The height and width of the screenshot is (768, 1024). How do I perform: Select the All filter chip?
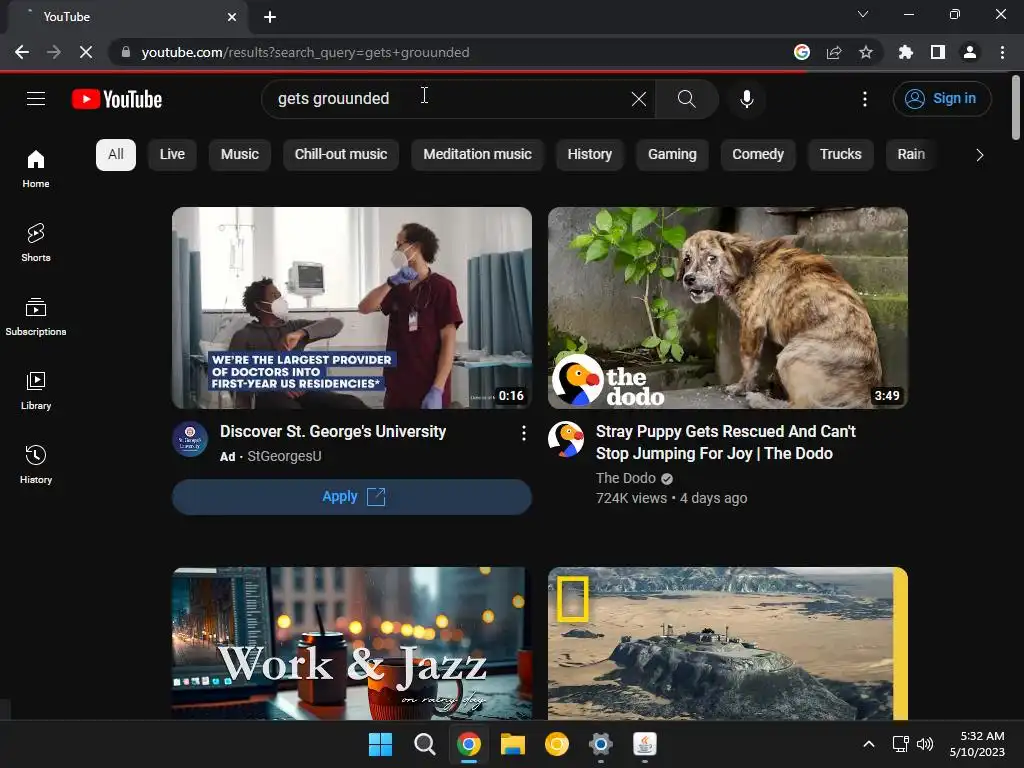(116, 155)
